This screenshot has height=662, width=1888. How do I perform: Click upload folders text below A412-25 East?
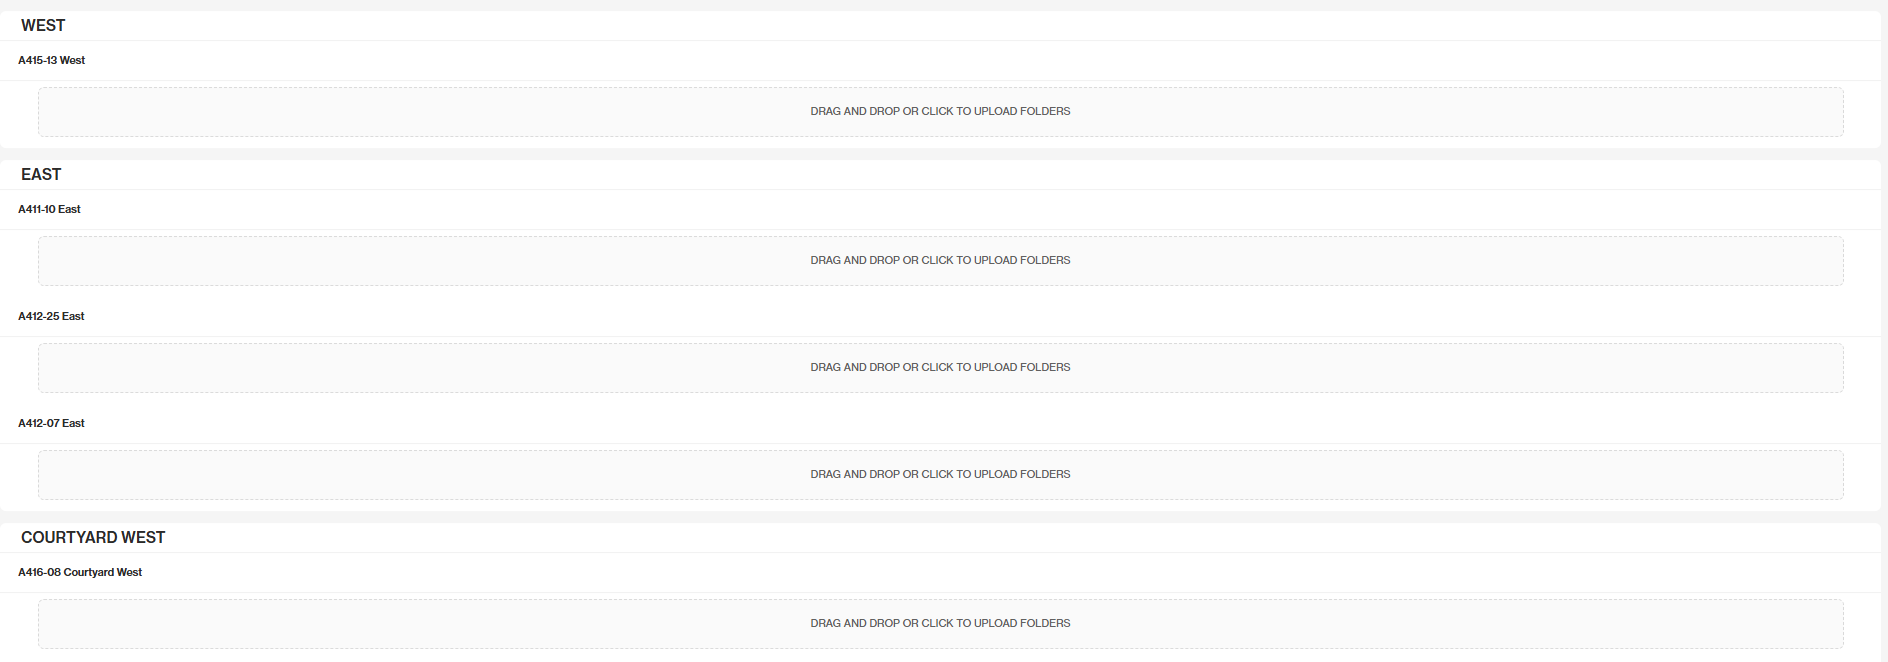[940, 367]
